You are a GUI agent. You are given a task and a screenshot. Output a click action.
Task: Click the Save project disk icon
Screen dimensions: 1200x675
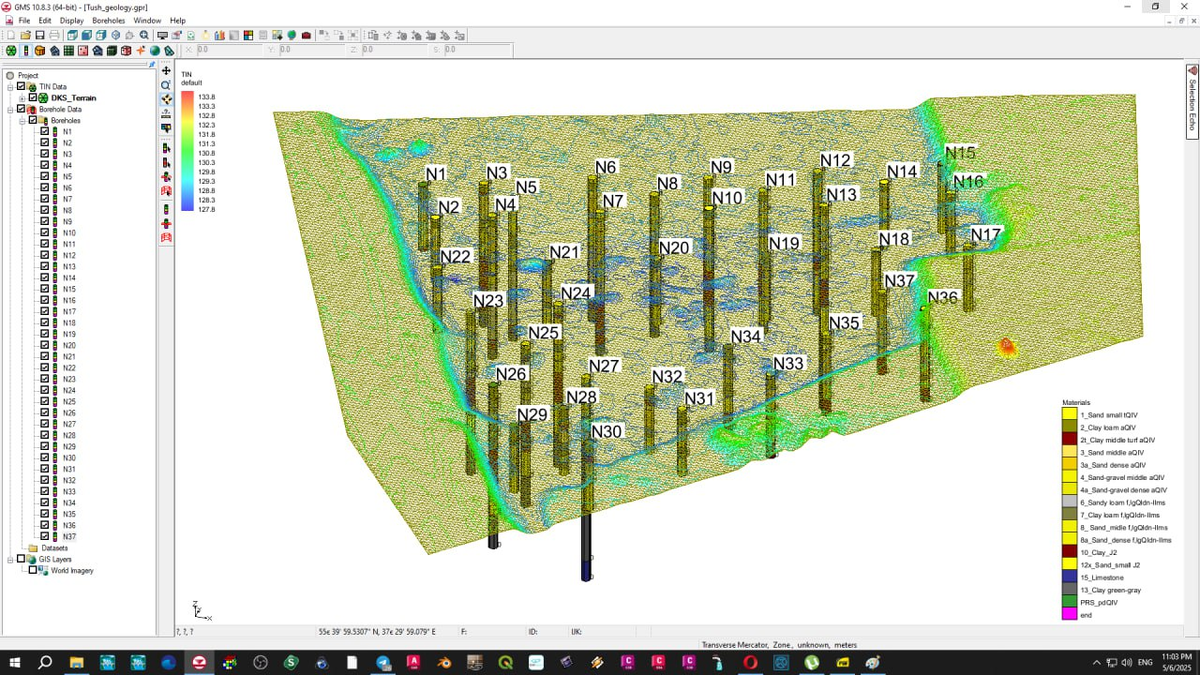[40, 35]
